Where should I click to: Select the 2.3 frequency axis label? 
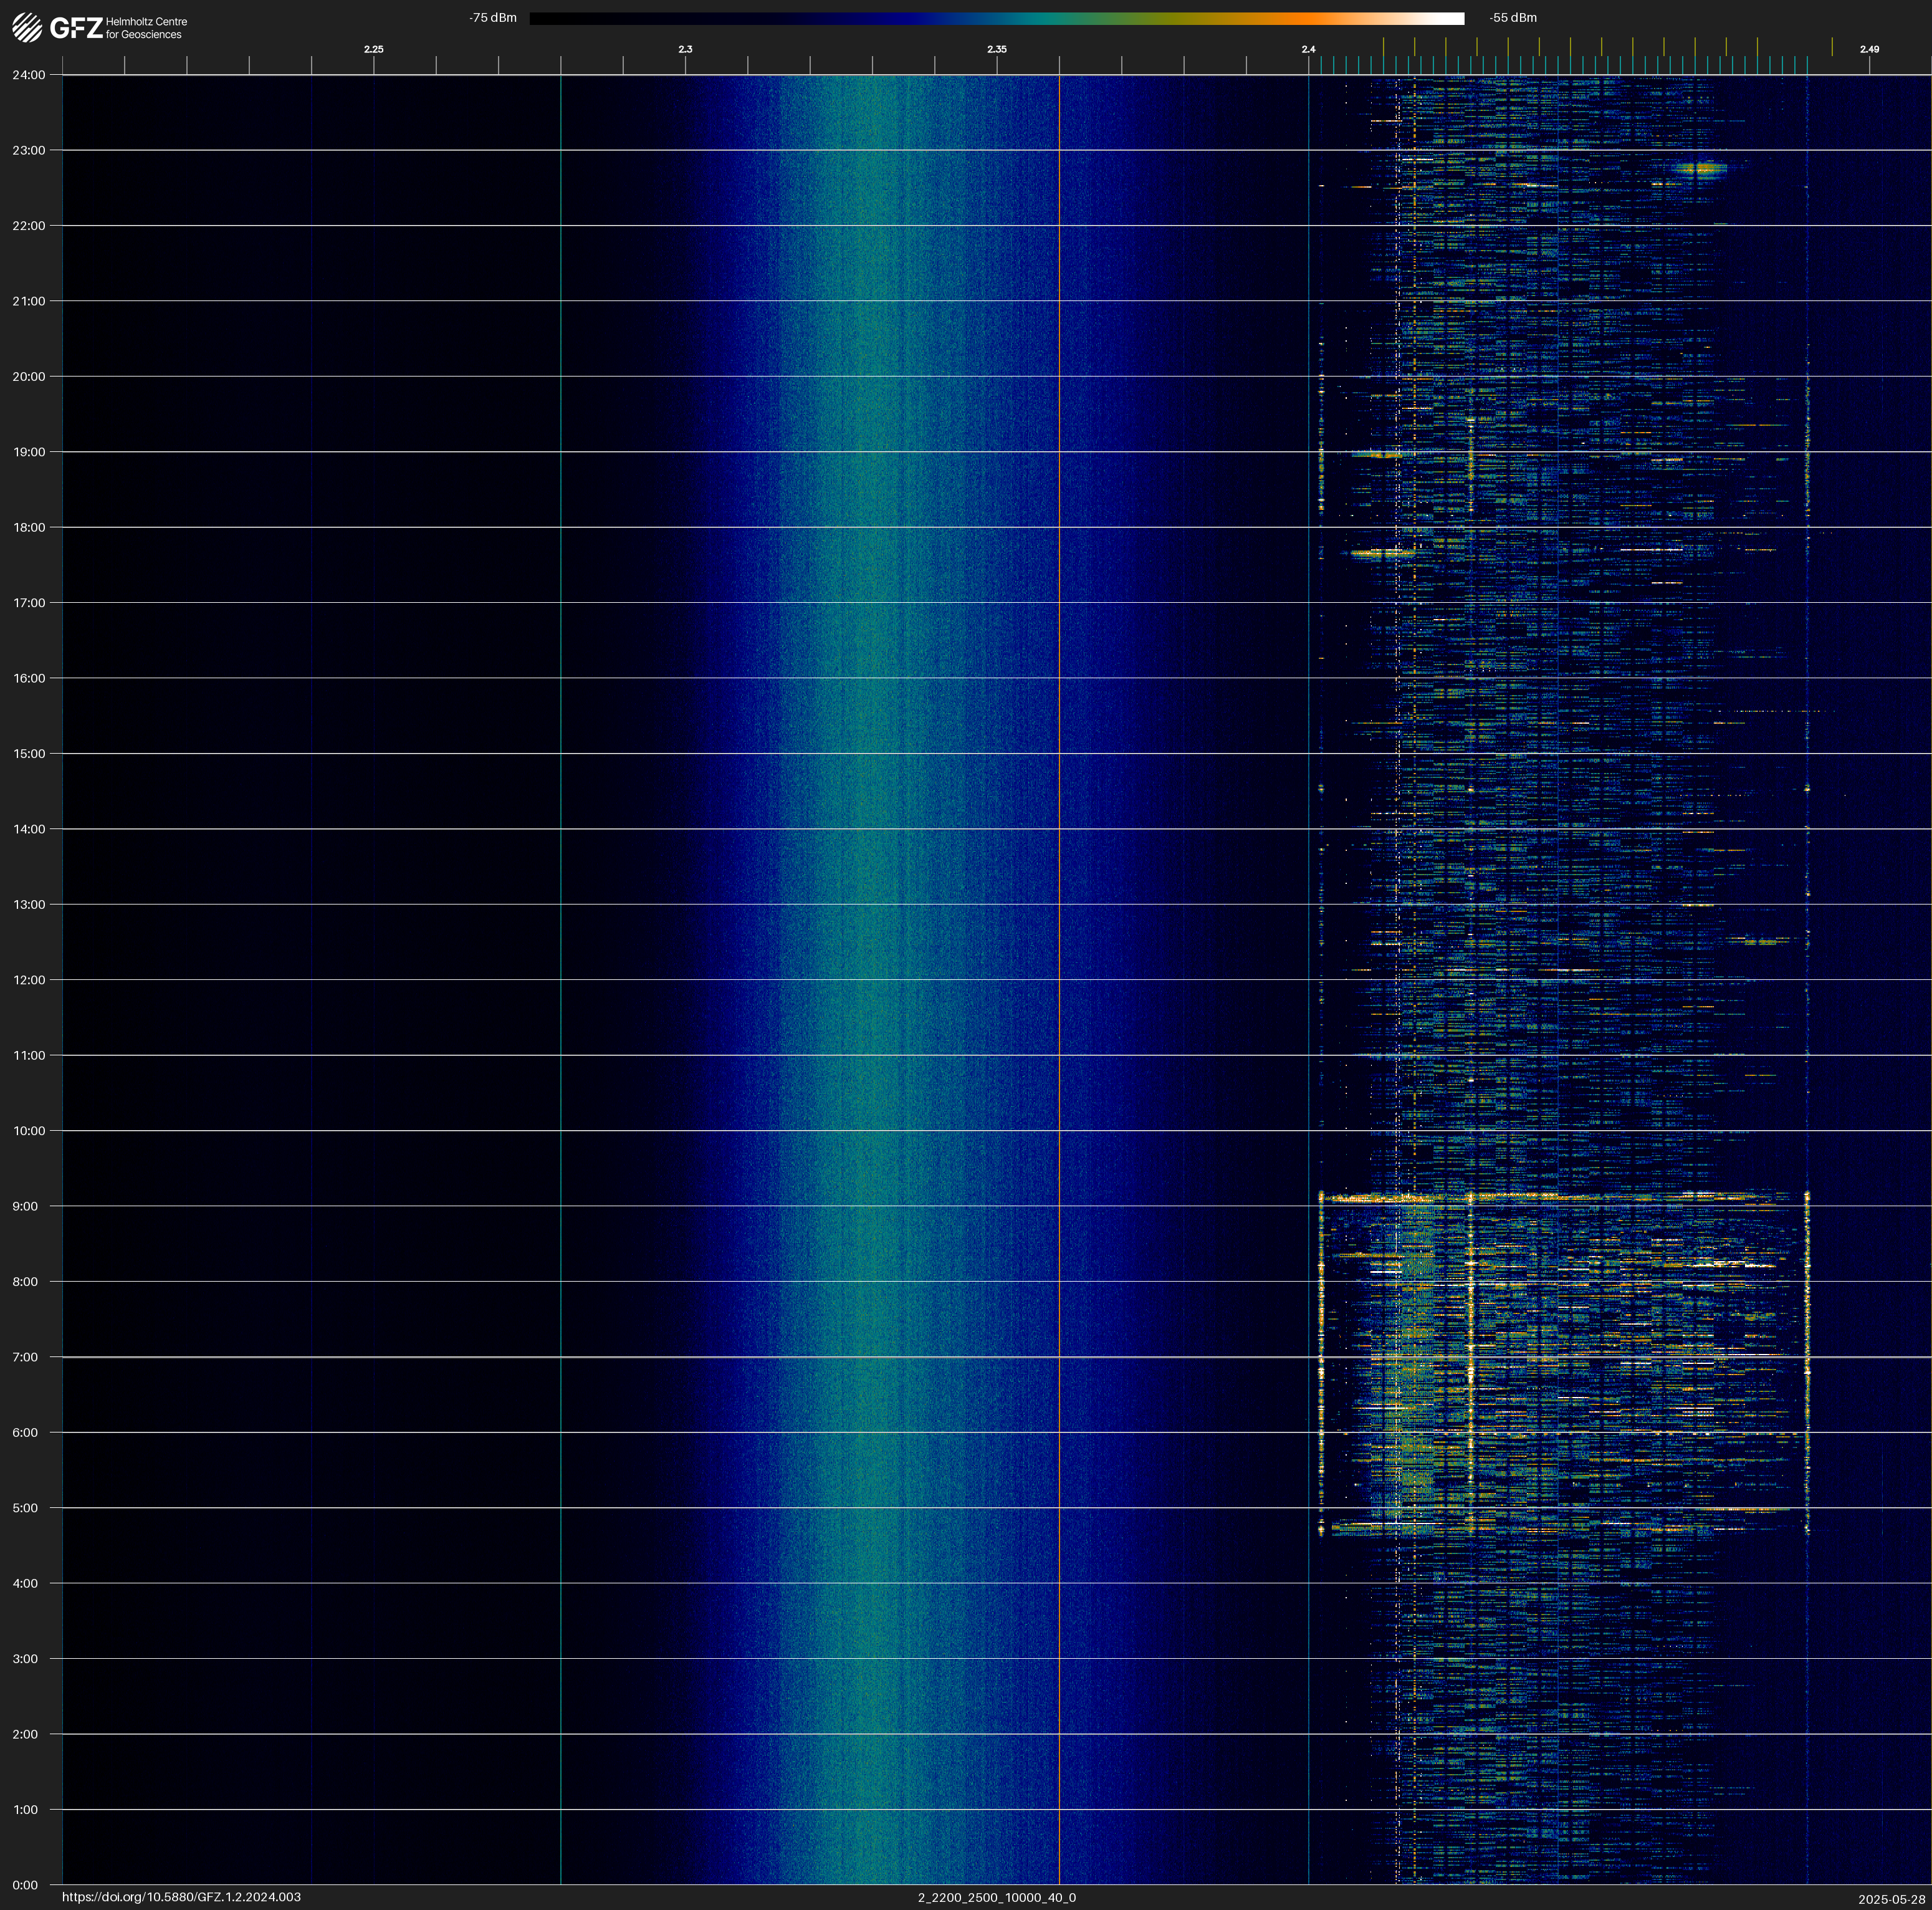click(x=685, y=49)
